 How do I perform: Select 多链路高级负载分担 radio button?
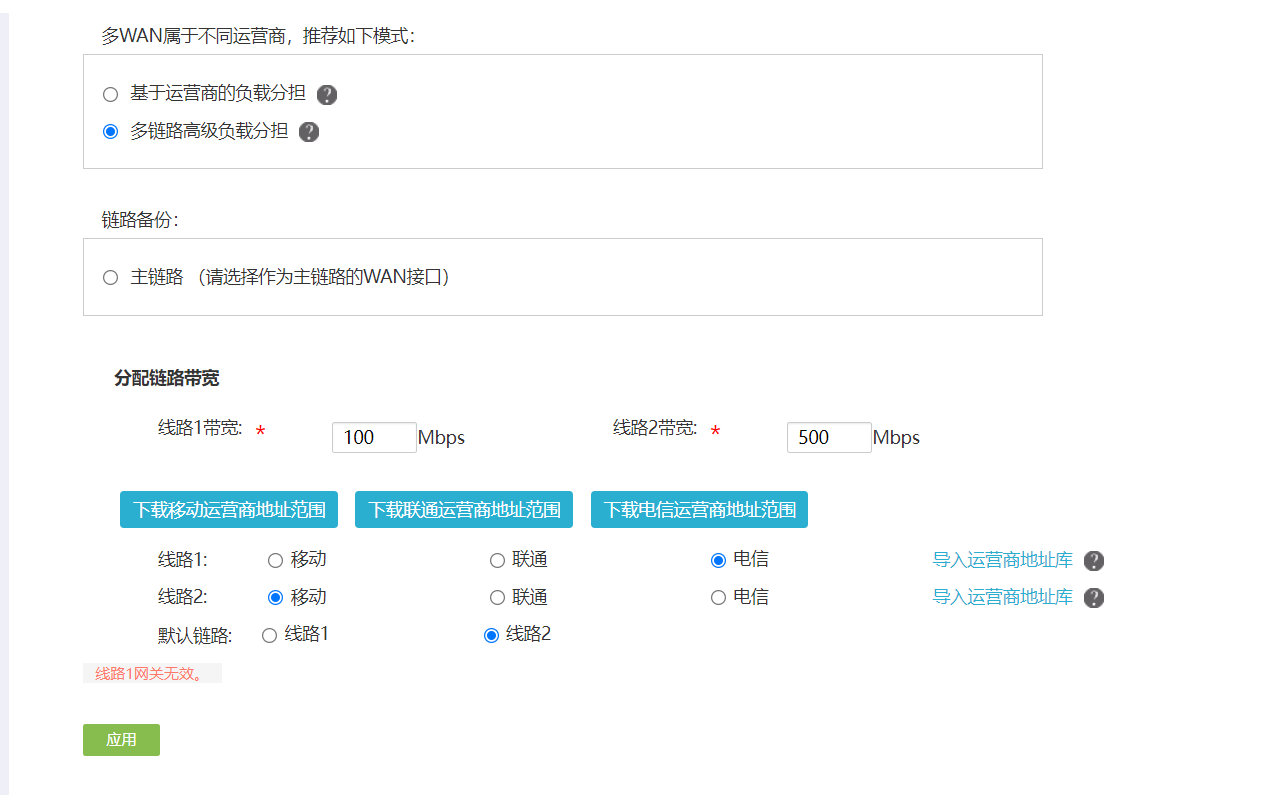click(x=111, y=131)
